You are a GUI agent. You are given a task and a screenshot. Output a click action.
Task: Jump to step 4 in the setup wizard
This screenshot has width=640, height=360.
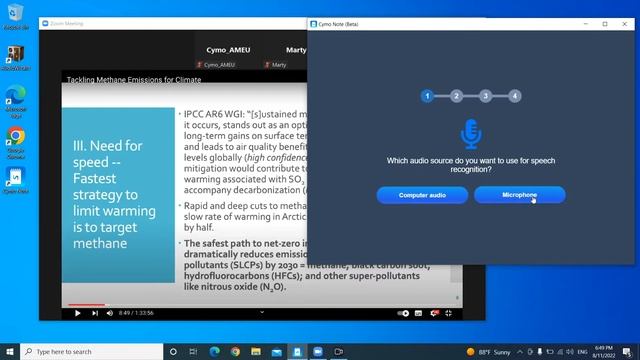(515, 96)
